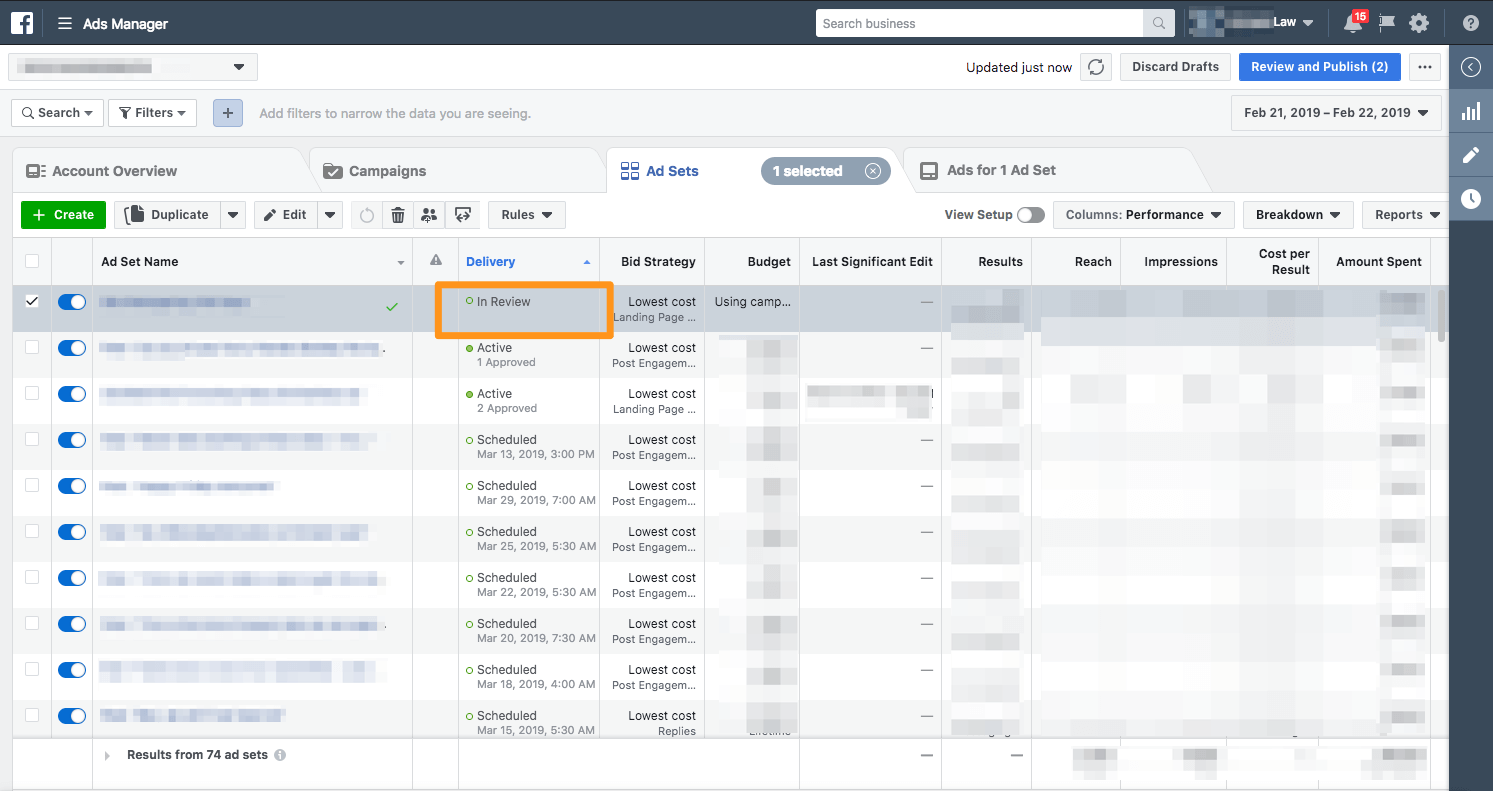Click the people audience toolbar icon
Viewport: 1493px width, 791px height.
coord(429,215)
